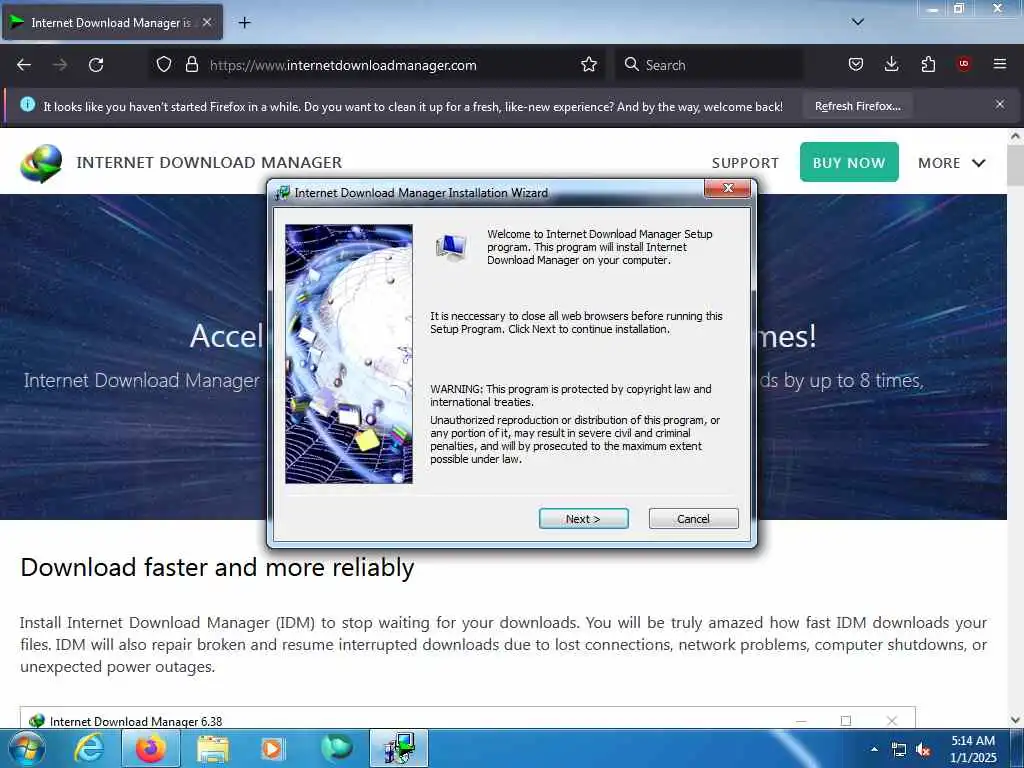Open Windows Explorer from the taskbar
The width and height of the screenshot is (1024, 768).
tap(213, 748)
